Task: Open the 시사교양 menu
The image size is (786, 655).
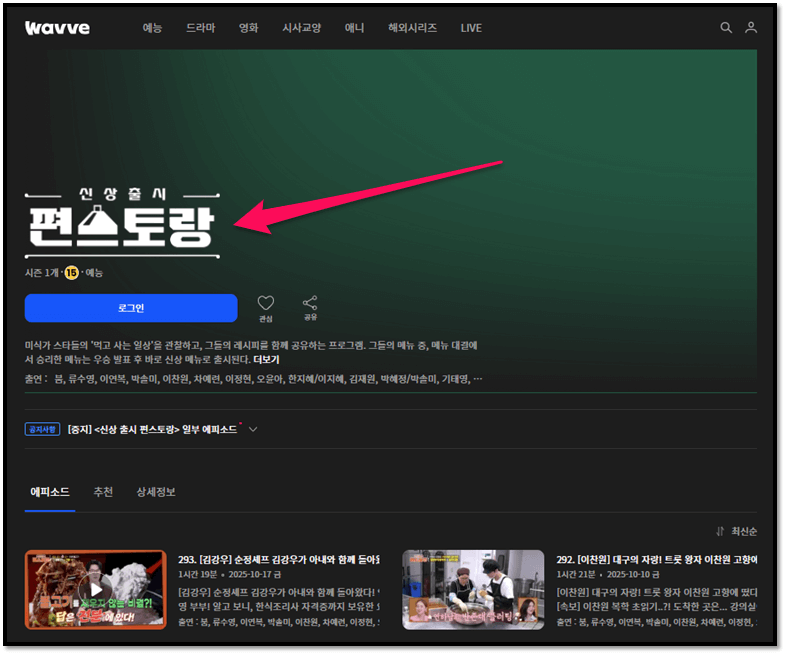Action: [x=301, y=28]
